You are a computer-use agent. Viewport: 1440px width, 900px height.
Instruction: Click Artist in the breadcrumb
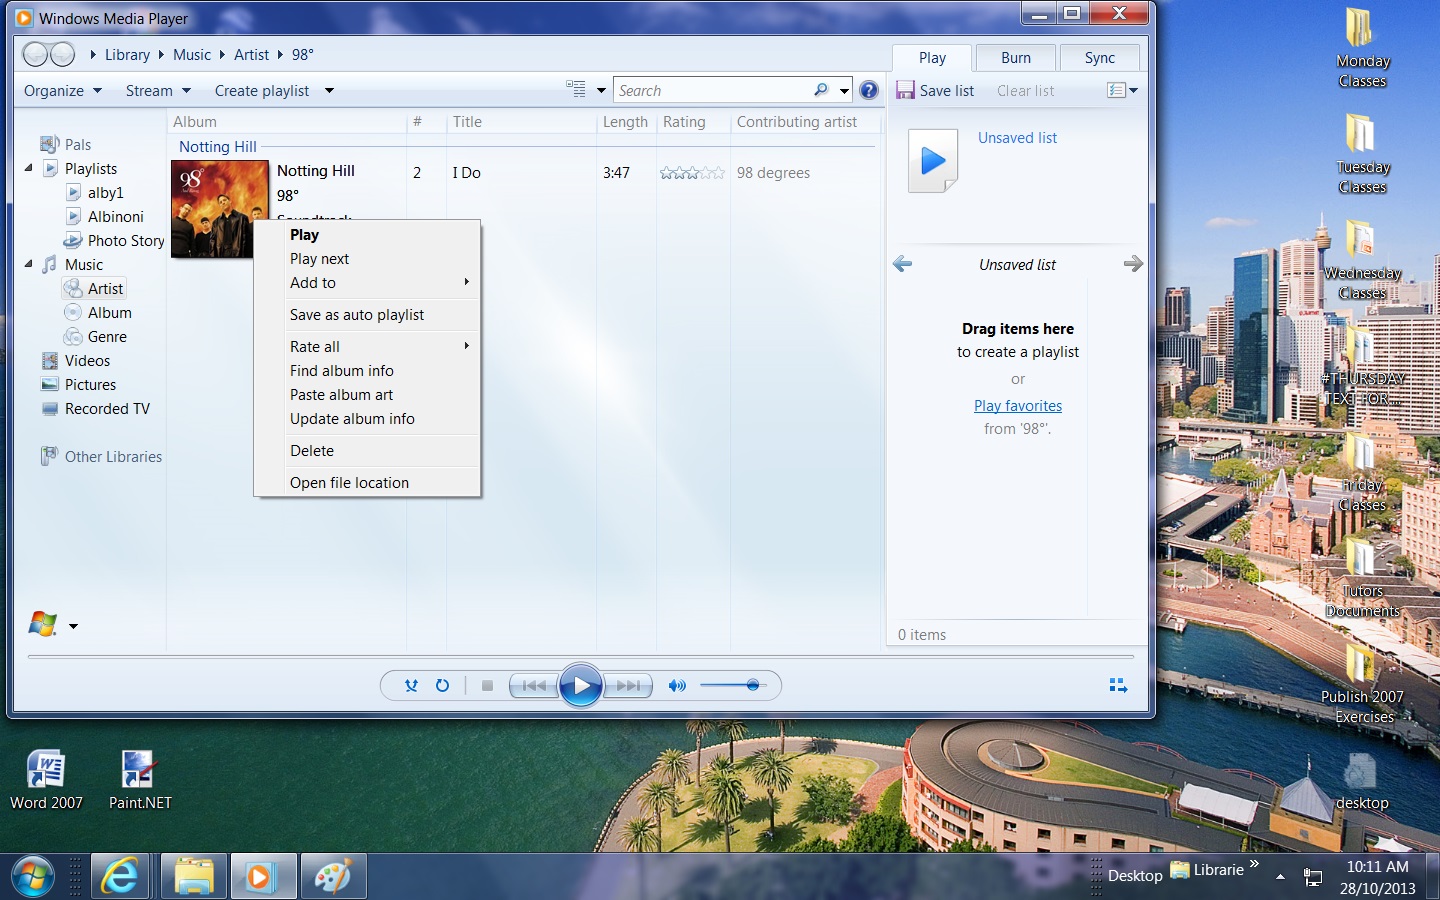(251, 55)
